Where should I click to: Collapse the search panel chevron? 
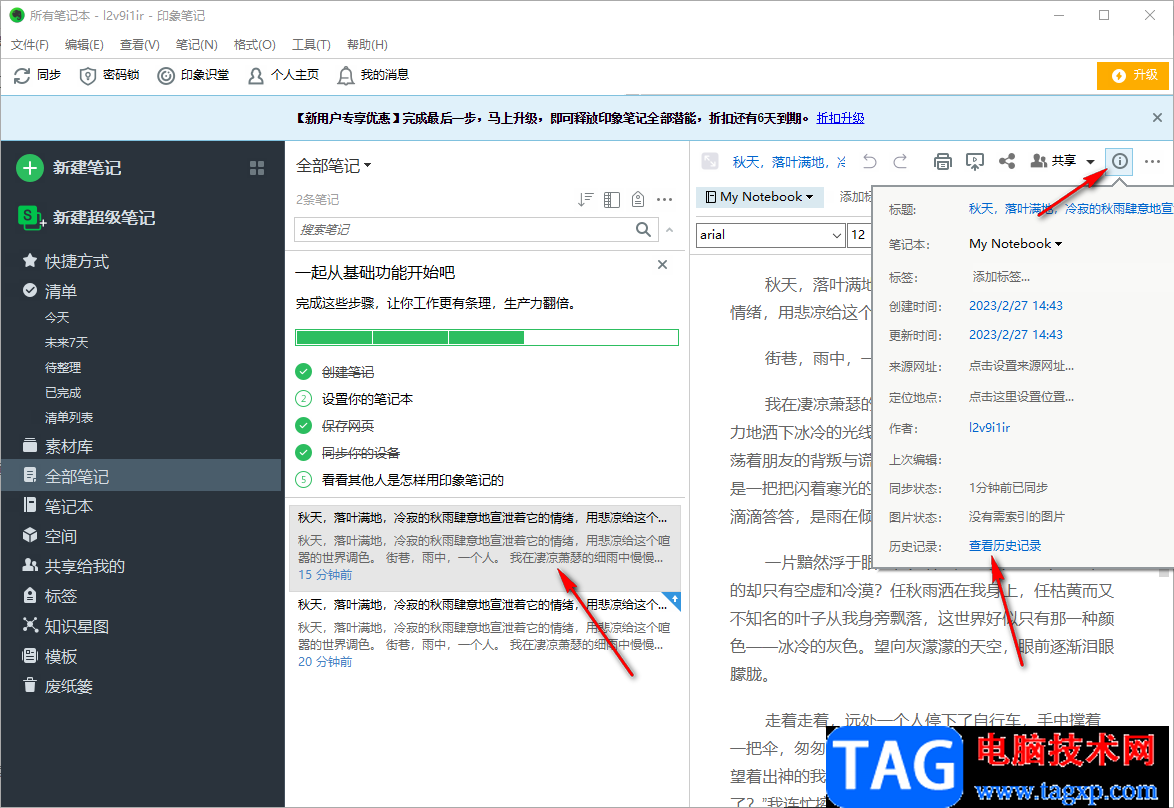pos(669,230)
